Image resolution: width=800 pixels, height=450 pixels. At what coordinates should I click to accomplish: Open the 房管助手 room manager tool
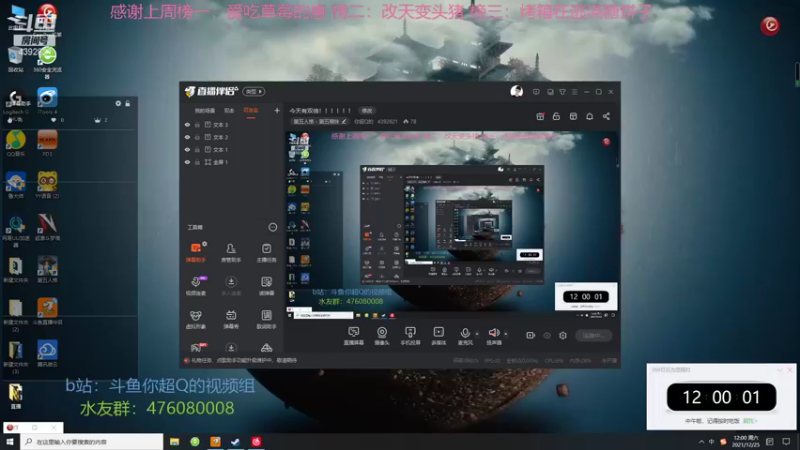[x=231, y=252]
